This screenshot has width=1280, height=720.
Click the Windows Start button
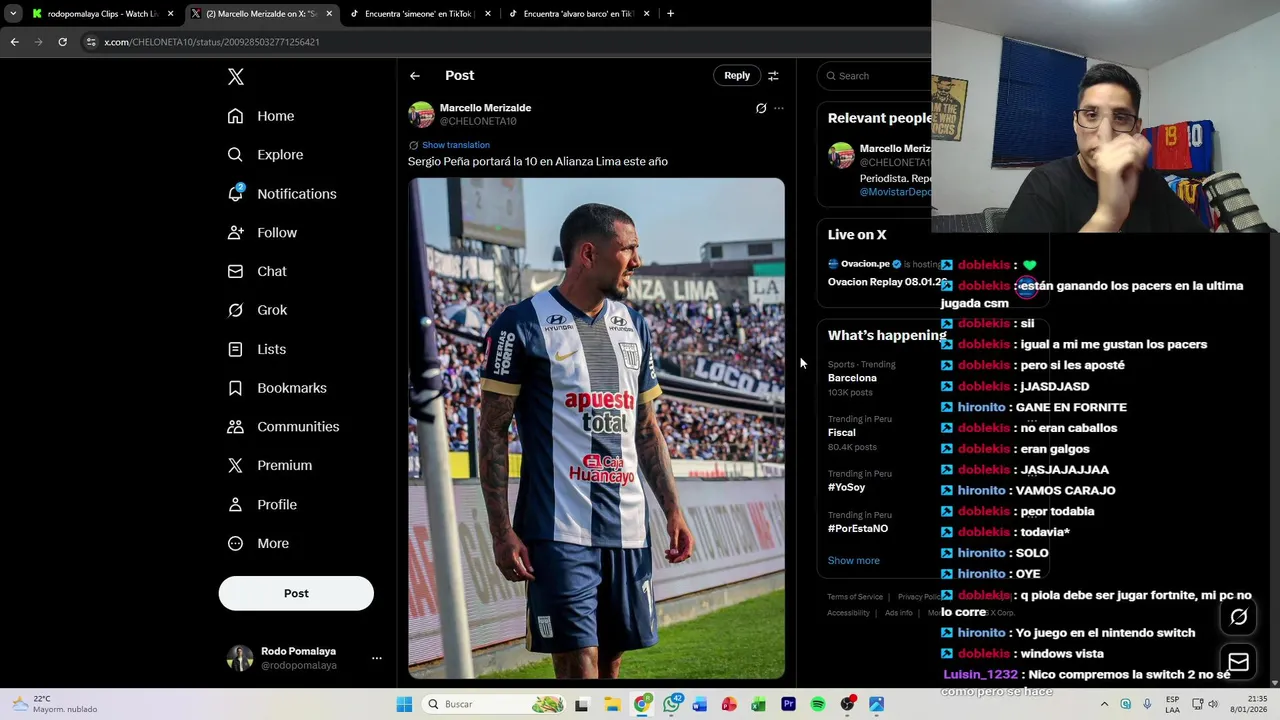[404, 704]
